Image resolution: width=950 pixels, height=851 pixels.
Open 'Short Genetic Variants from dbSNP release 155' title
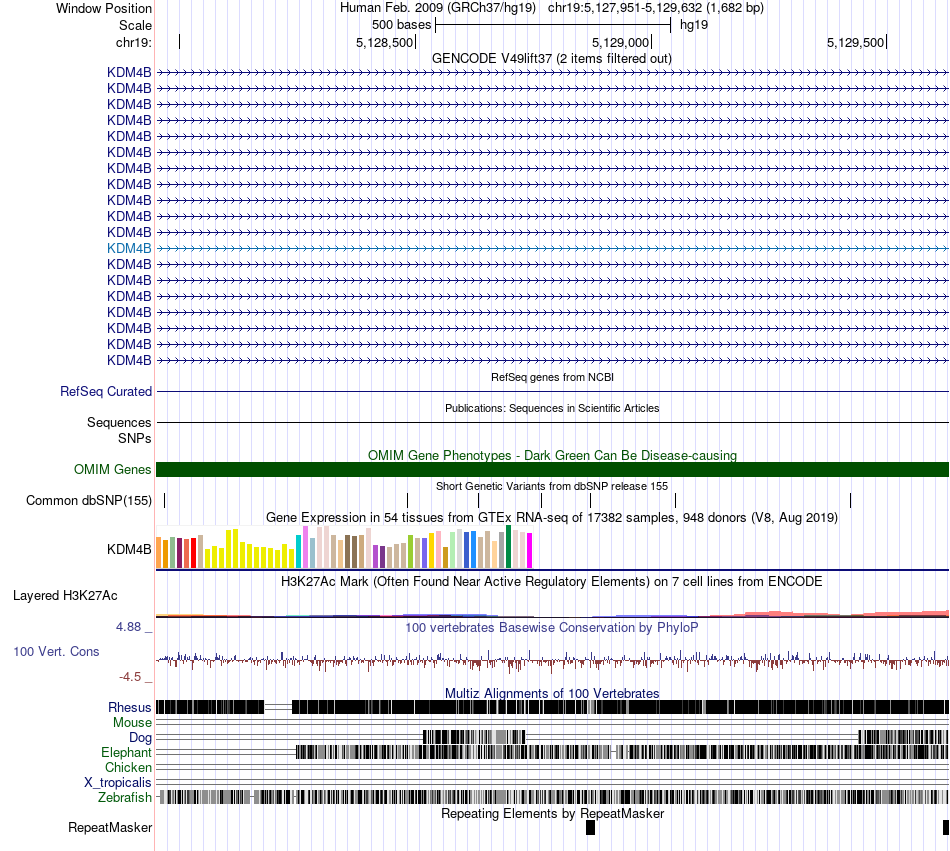(x=552, y=486)
